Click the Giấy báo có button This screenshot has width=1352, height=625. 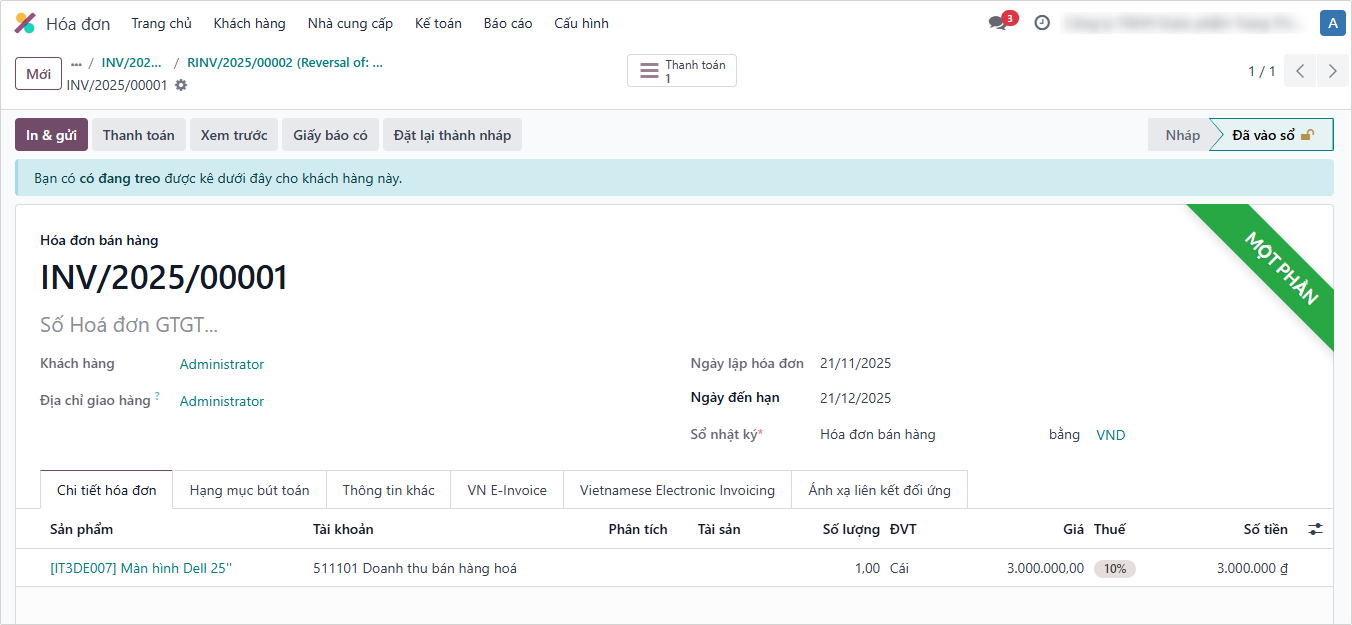pyautogui.click(x=330, y=135)
